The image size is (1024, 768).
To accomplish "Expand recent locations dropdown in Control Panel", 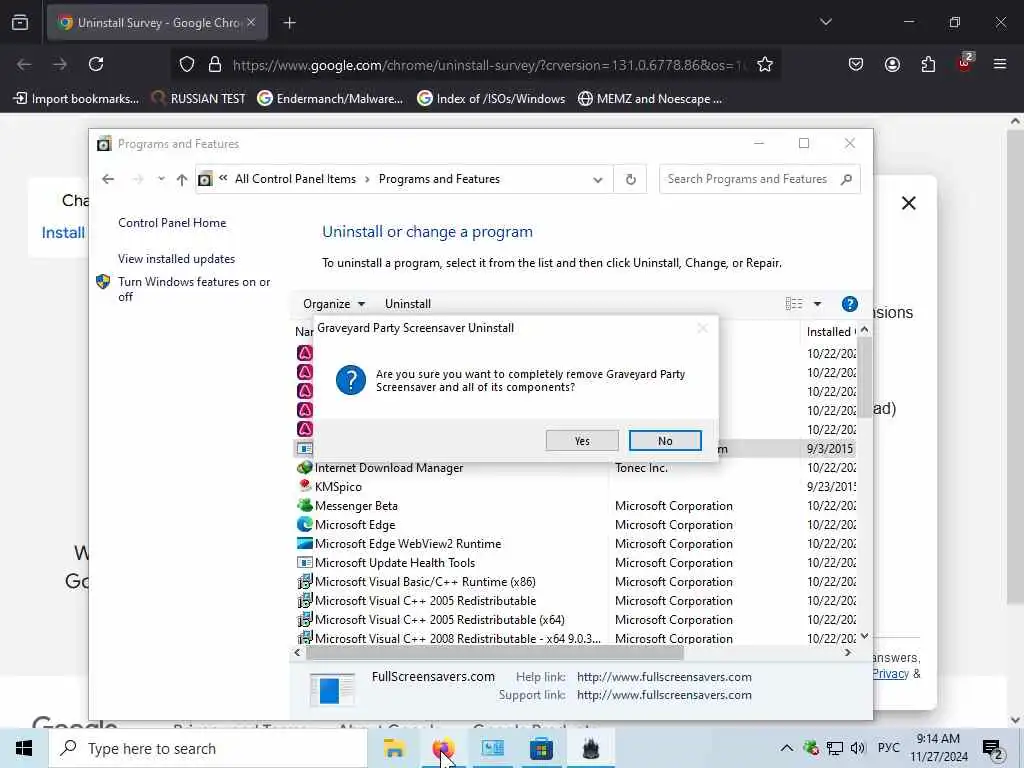I will [161, 179].
